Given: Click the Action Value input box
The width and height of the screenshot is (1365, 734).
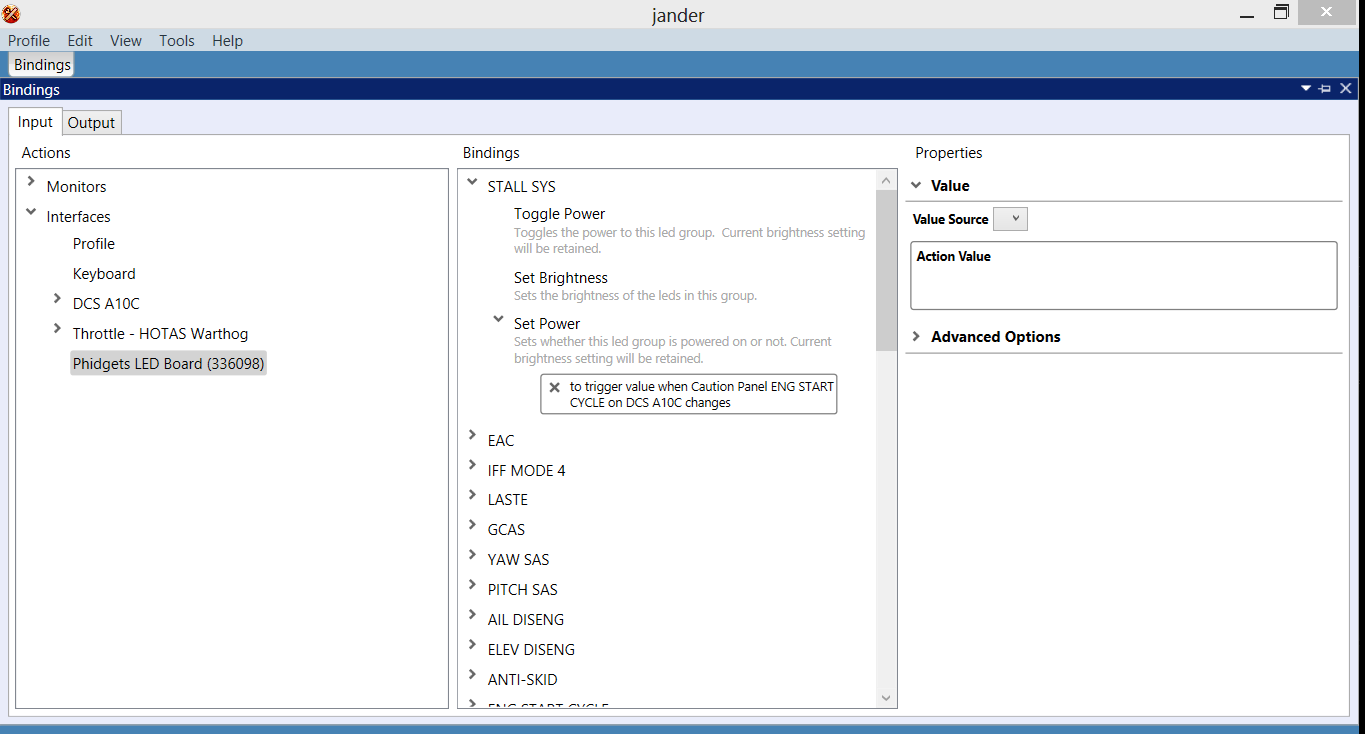Looking at the screenshot, I should 1123,275.
